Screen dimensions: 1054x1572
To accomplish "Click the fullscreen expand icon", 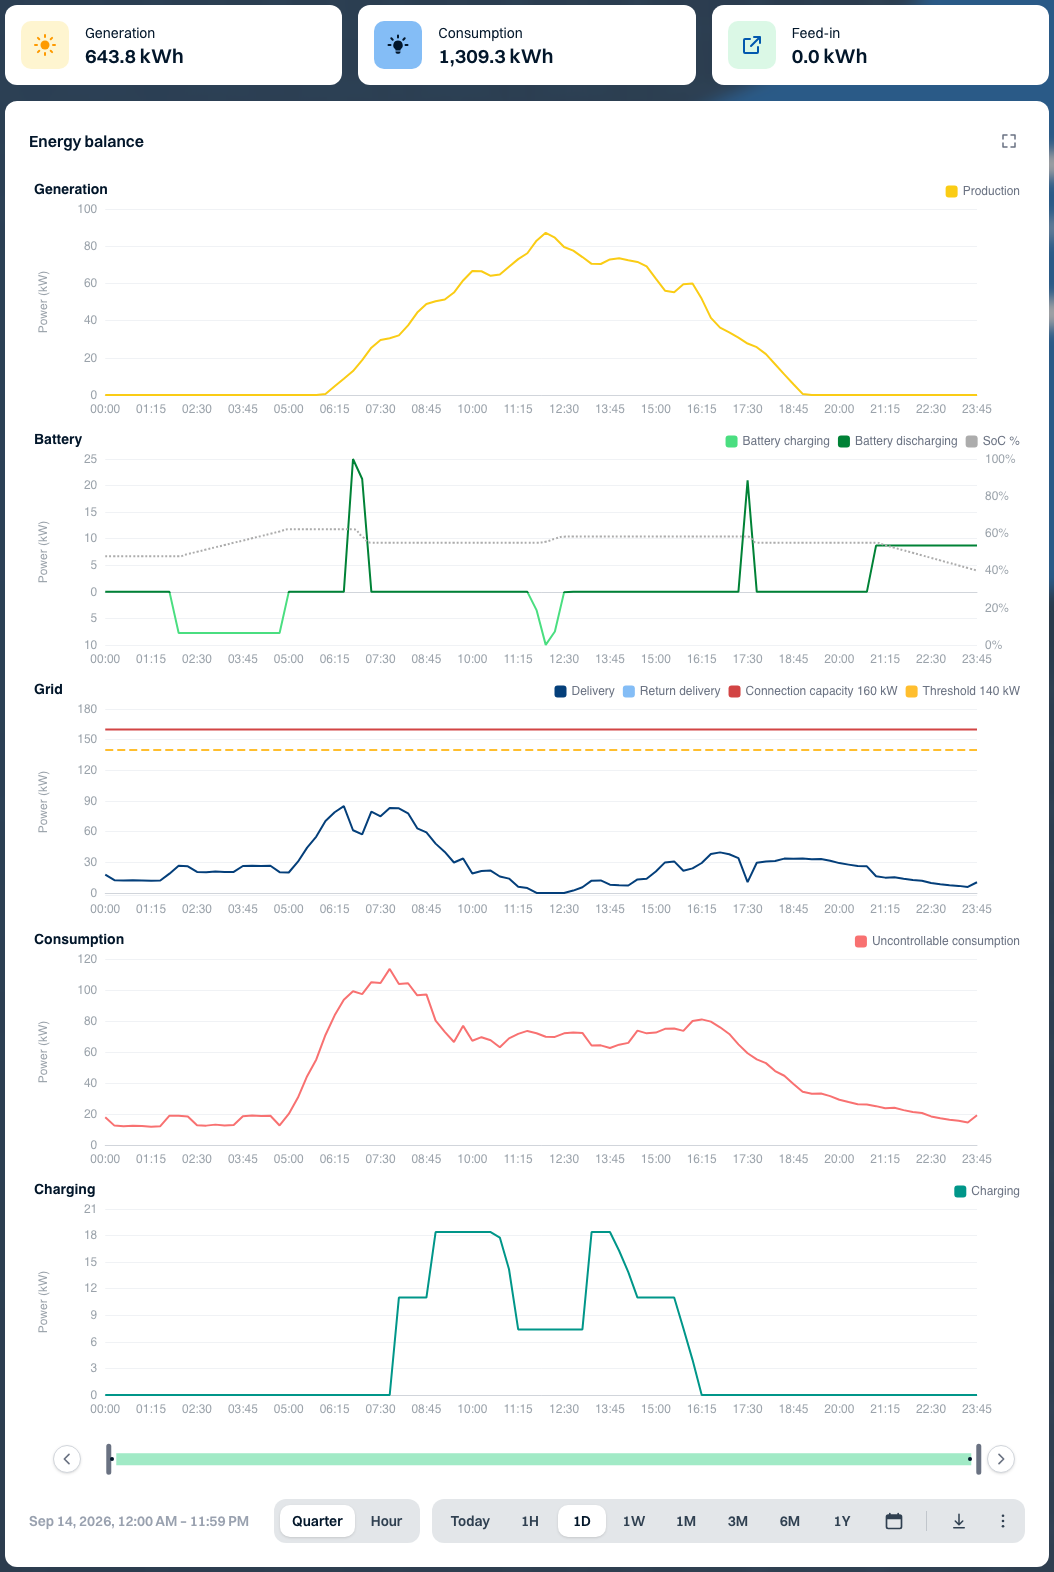I will [x=1009, y=141].
